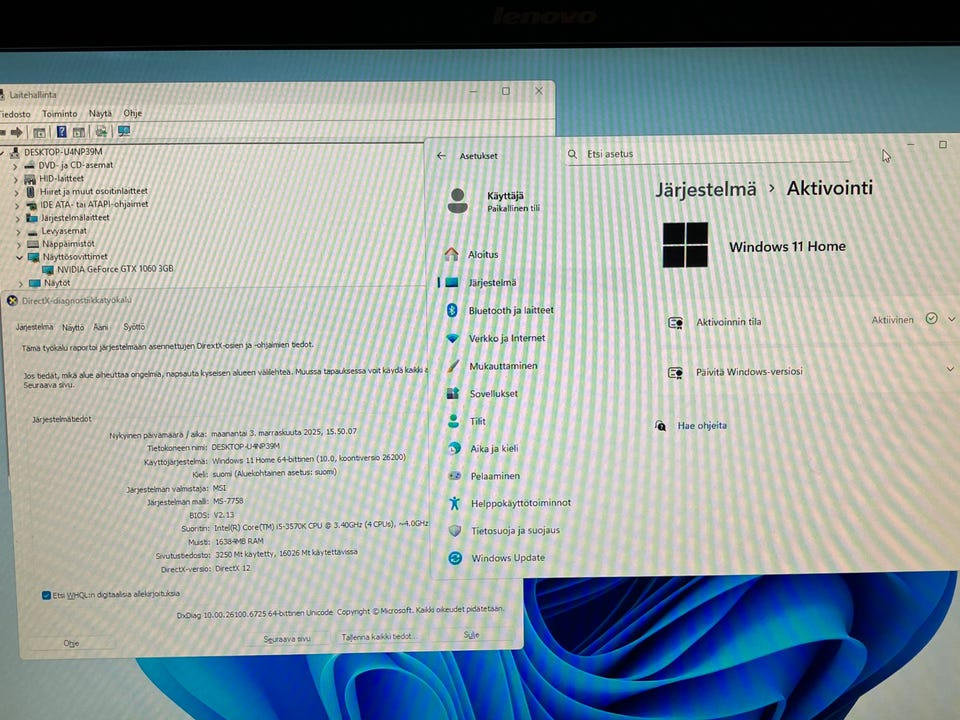Click the Hae ohjeita help icon
The height and width of the screenshot is (720, 960).
point(661,426)
